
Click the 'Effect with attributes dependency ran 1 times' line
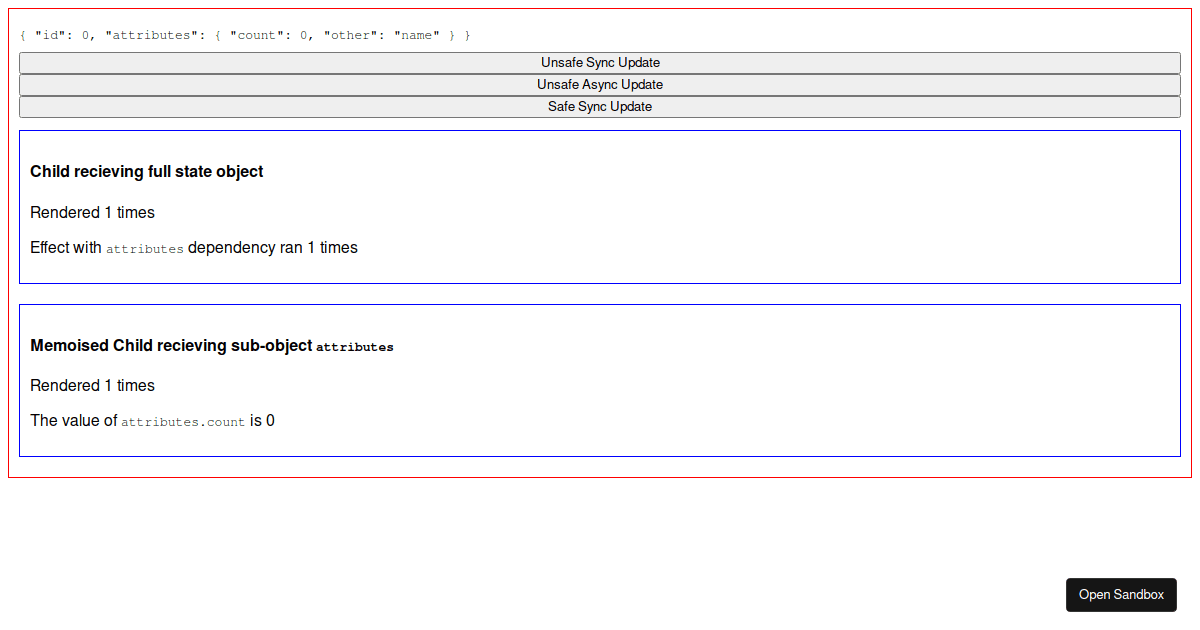(194, 248)
